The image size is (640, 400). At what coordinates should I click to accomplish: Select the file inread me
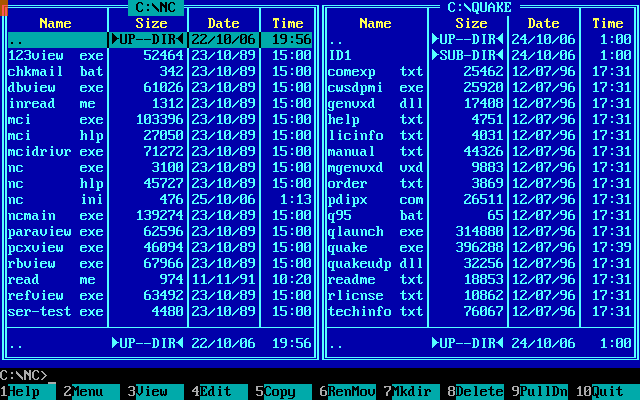pos(160,103)
